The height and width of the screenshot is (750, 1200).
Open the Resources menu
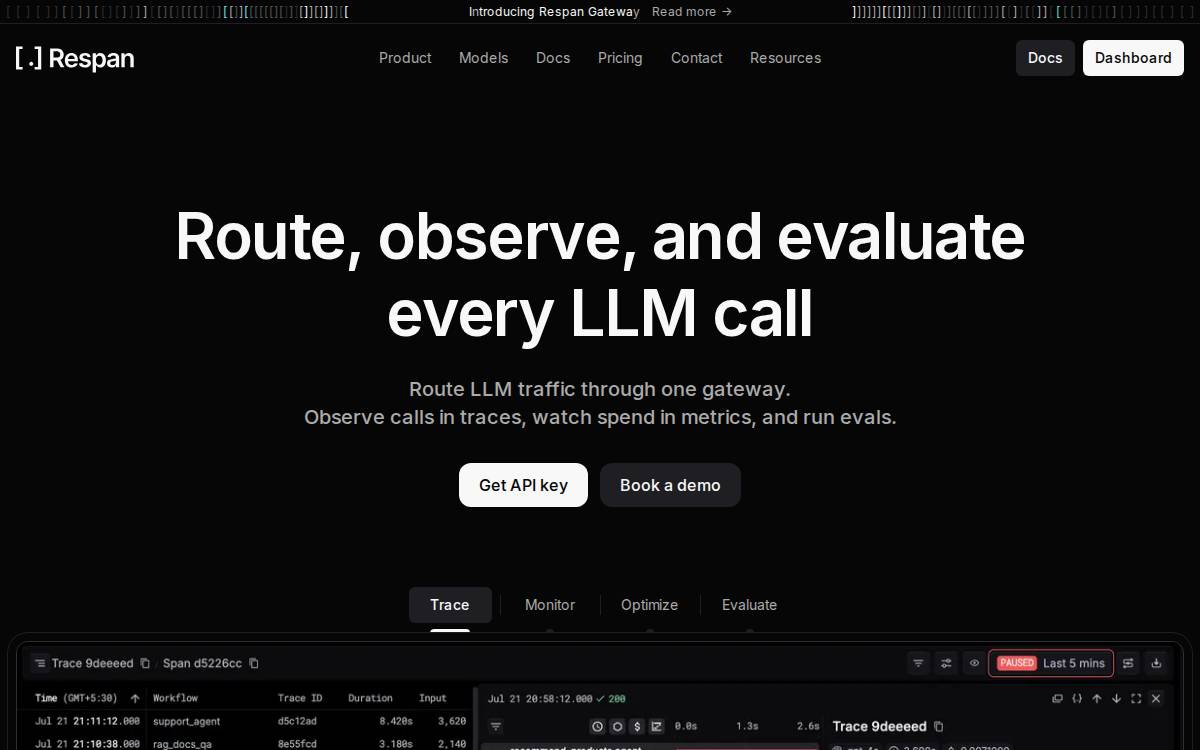click(785, 58)
